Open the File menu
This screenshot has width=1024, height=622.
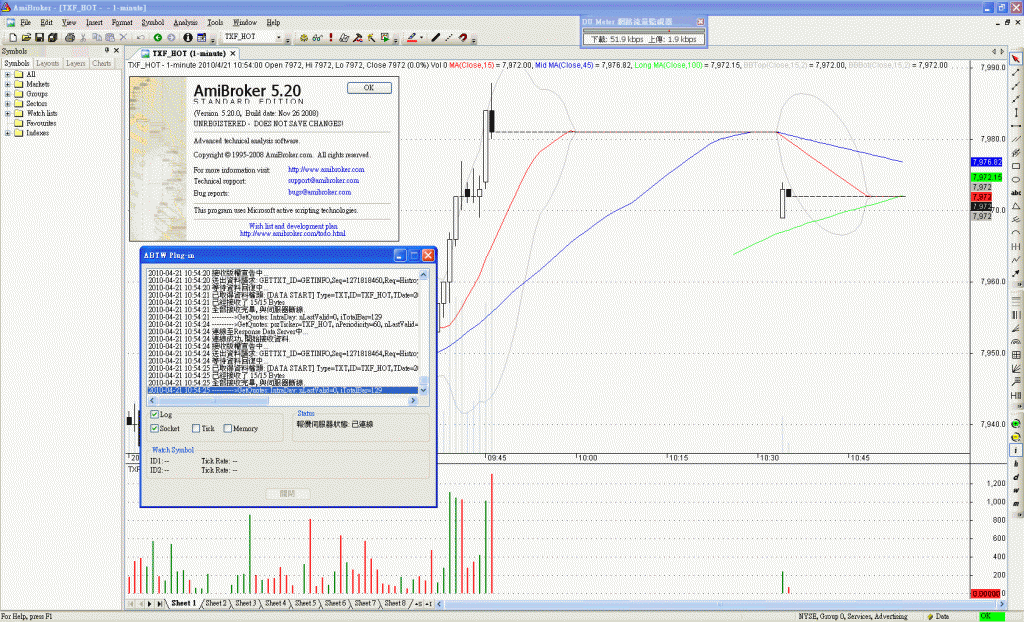[x=25, y=22]
